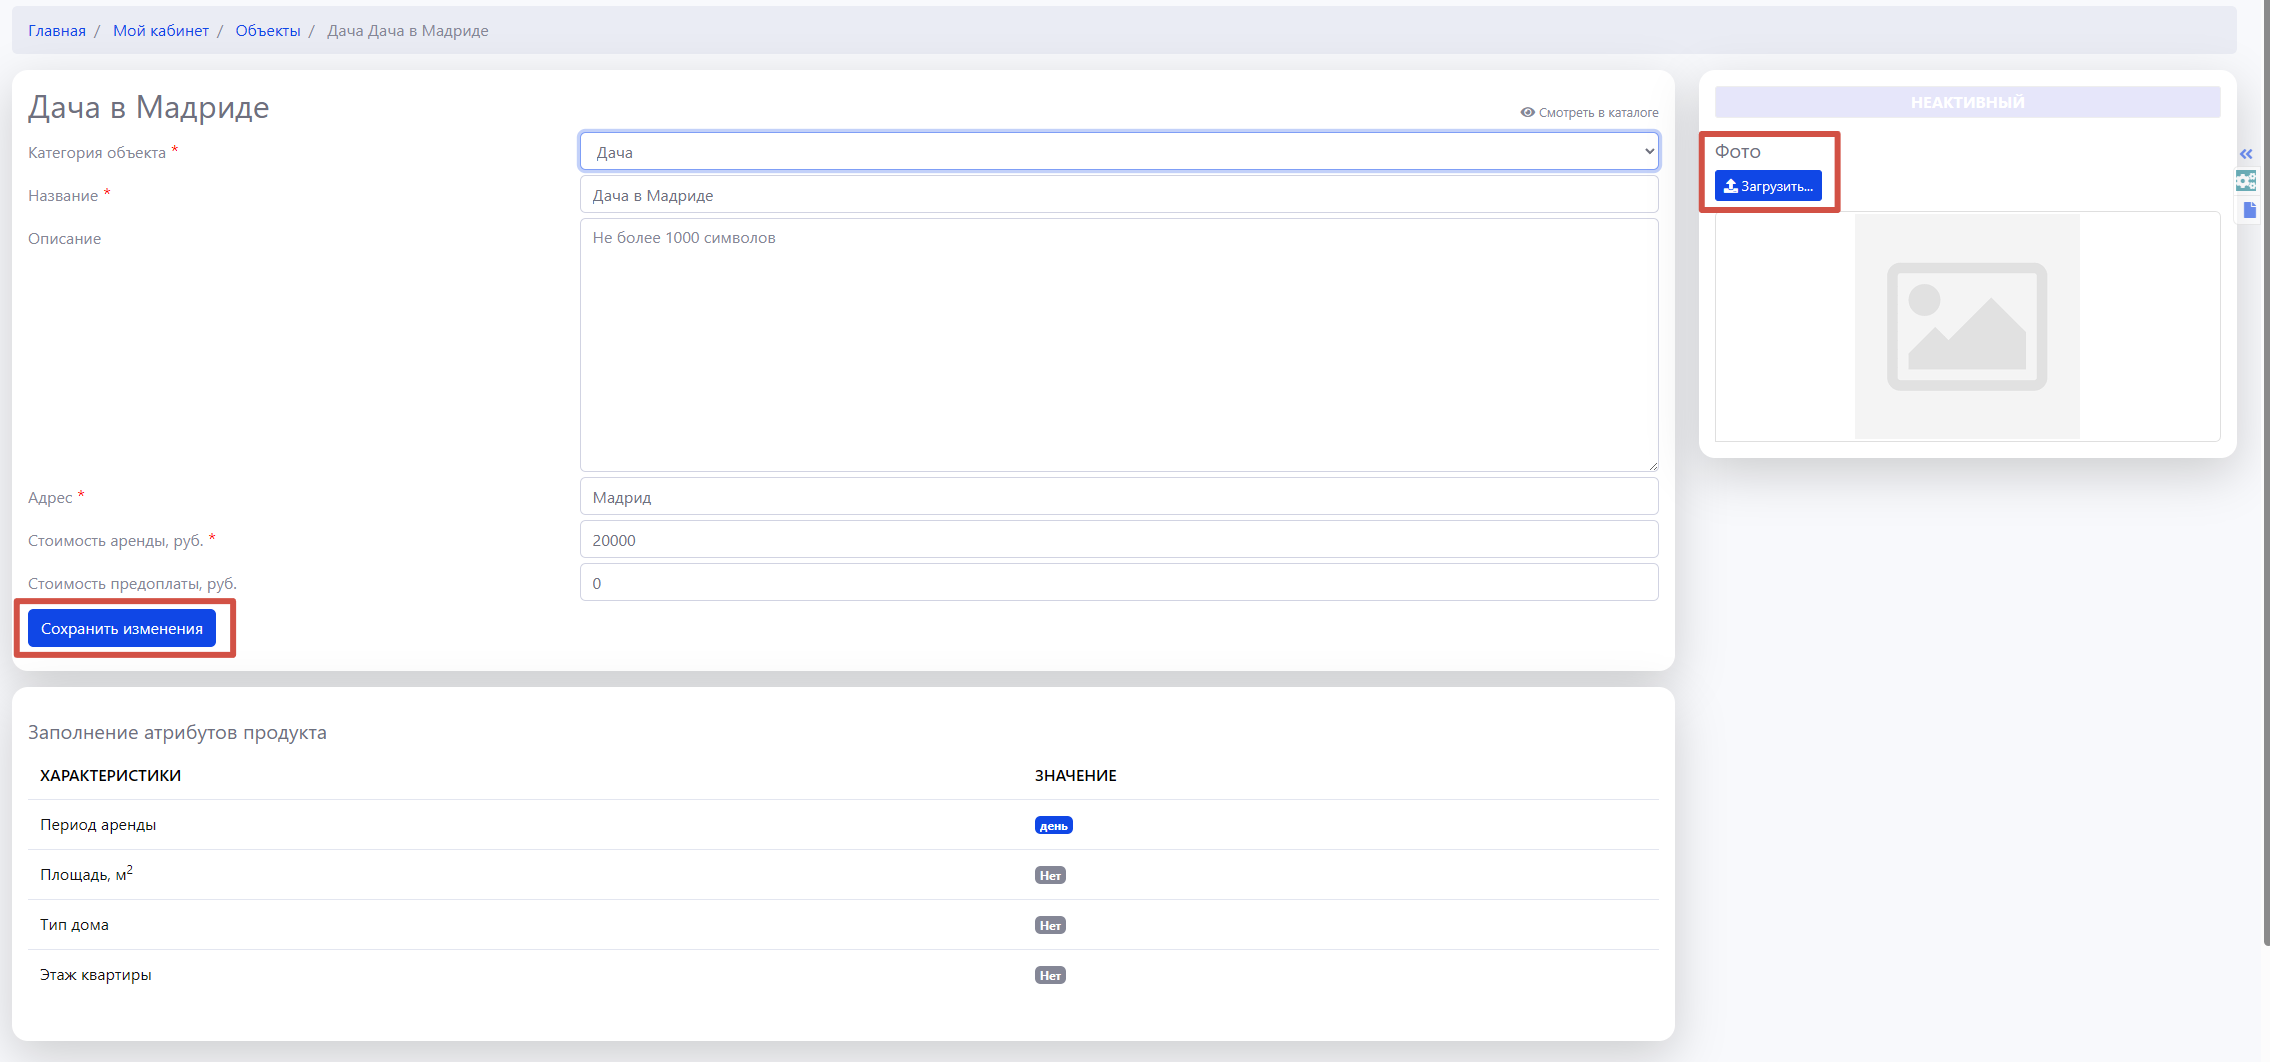Click the 'НЕАКТИВНЫЙ' status banner
This screenshot has height=1062, width=2270.
(x=1966, y=102)
